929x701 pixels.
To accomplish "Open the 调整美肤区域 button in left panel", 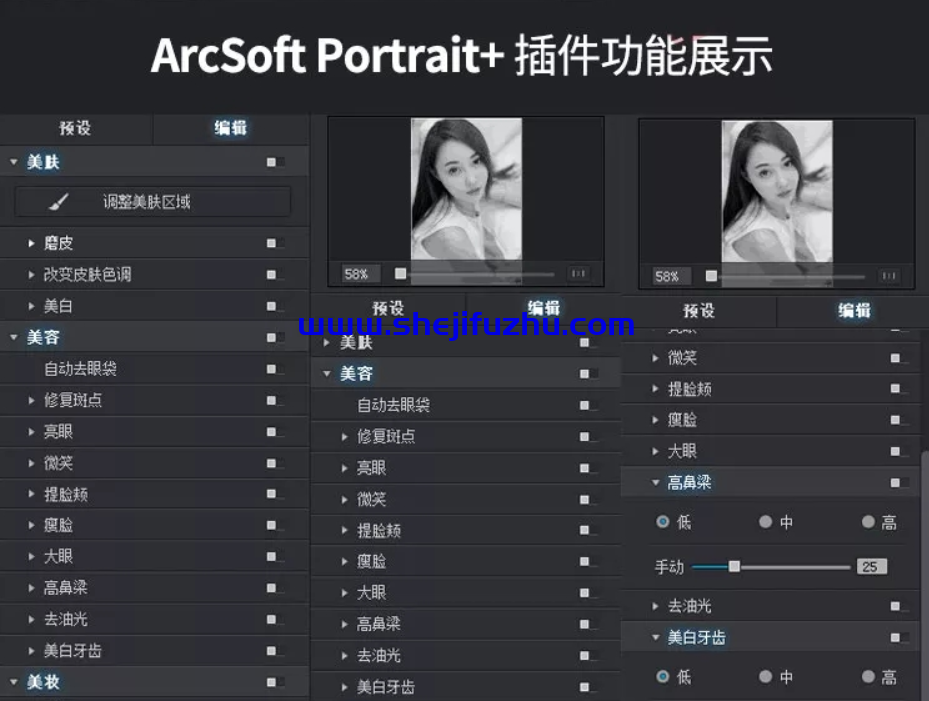I will tap(153, 202).
